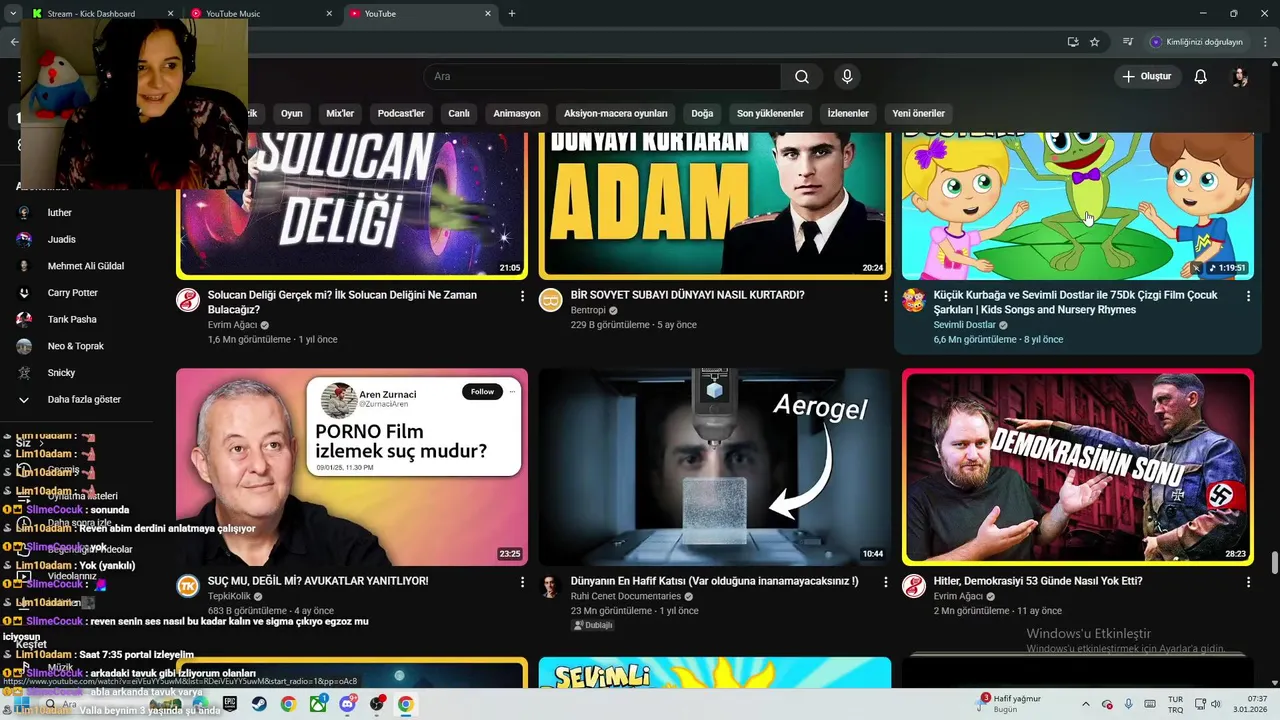1280x720 pixels.
Task: Open the Chrome three-dot menu
Action: pos(1265,42)
